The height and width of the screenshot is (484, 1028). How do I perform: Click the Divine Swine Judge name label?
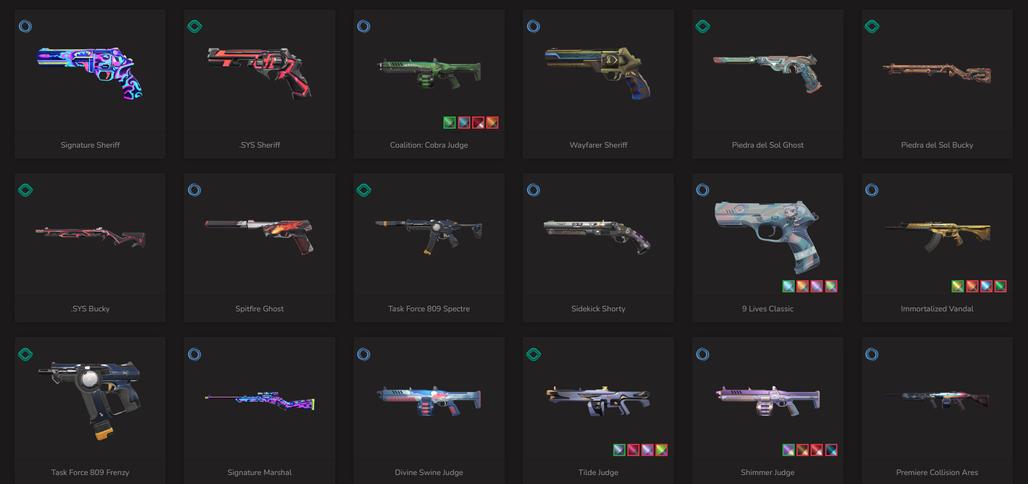[429, 472]
